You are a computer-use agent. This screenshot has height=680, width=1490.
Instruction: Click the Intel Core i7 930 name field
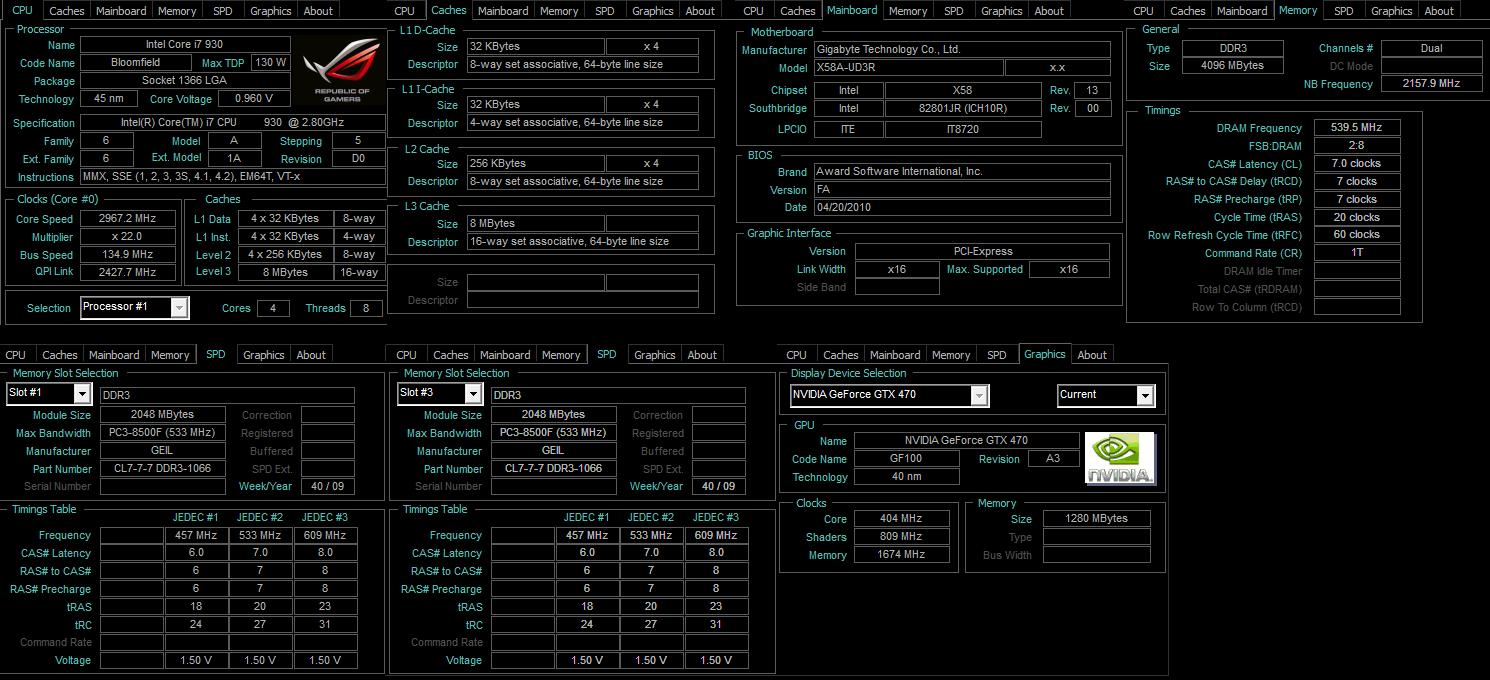(185, 45)
